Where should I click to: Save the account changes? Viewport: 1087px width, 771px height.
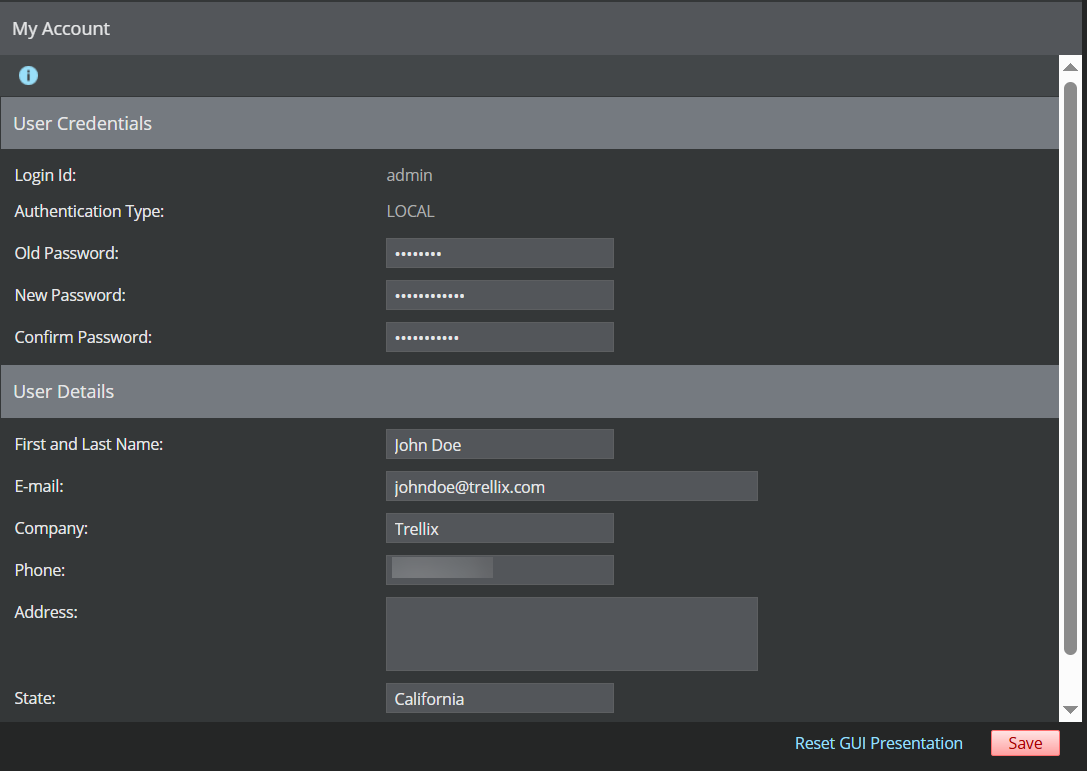pyautogui.click(x=1025, y=743)
